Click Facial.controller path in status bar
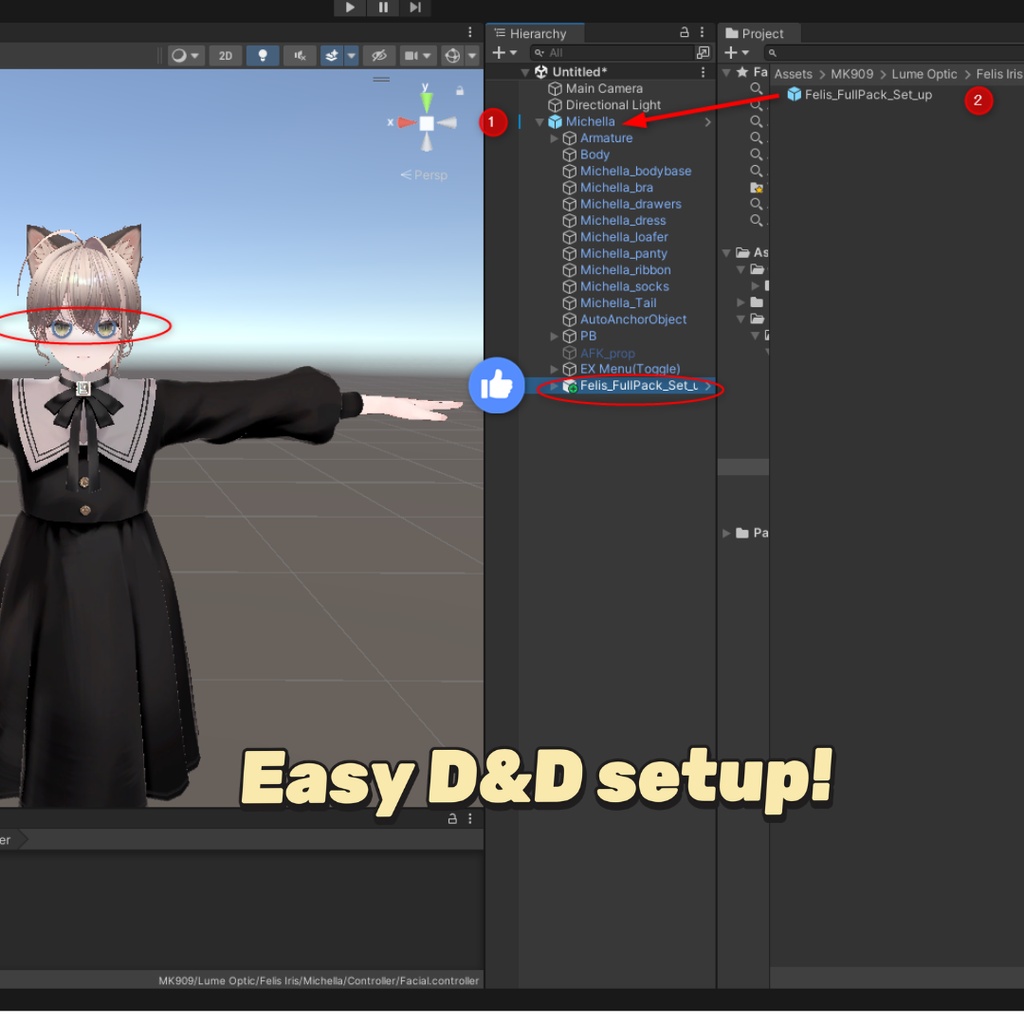This screenshot has height=1024, width=1024. pyautogui.click(x=319, y=980)
